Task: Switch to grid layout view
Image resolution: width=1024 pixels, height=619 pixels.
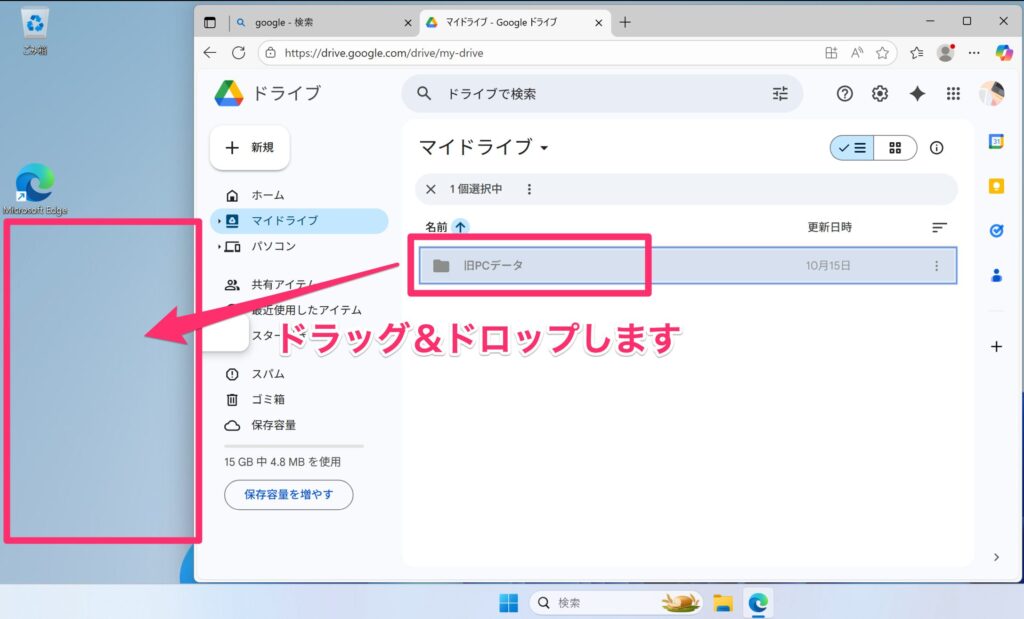Action: 895,148
